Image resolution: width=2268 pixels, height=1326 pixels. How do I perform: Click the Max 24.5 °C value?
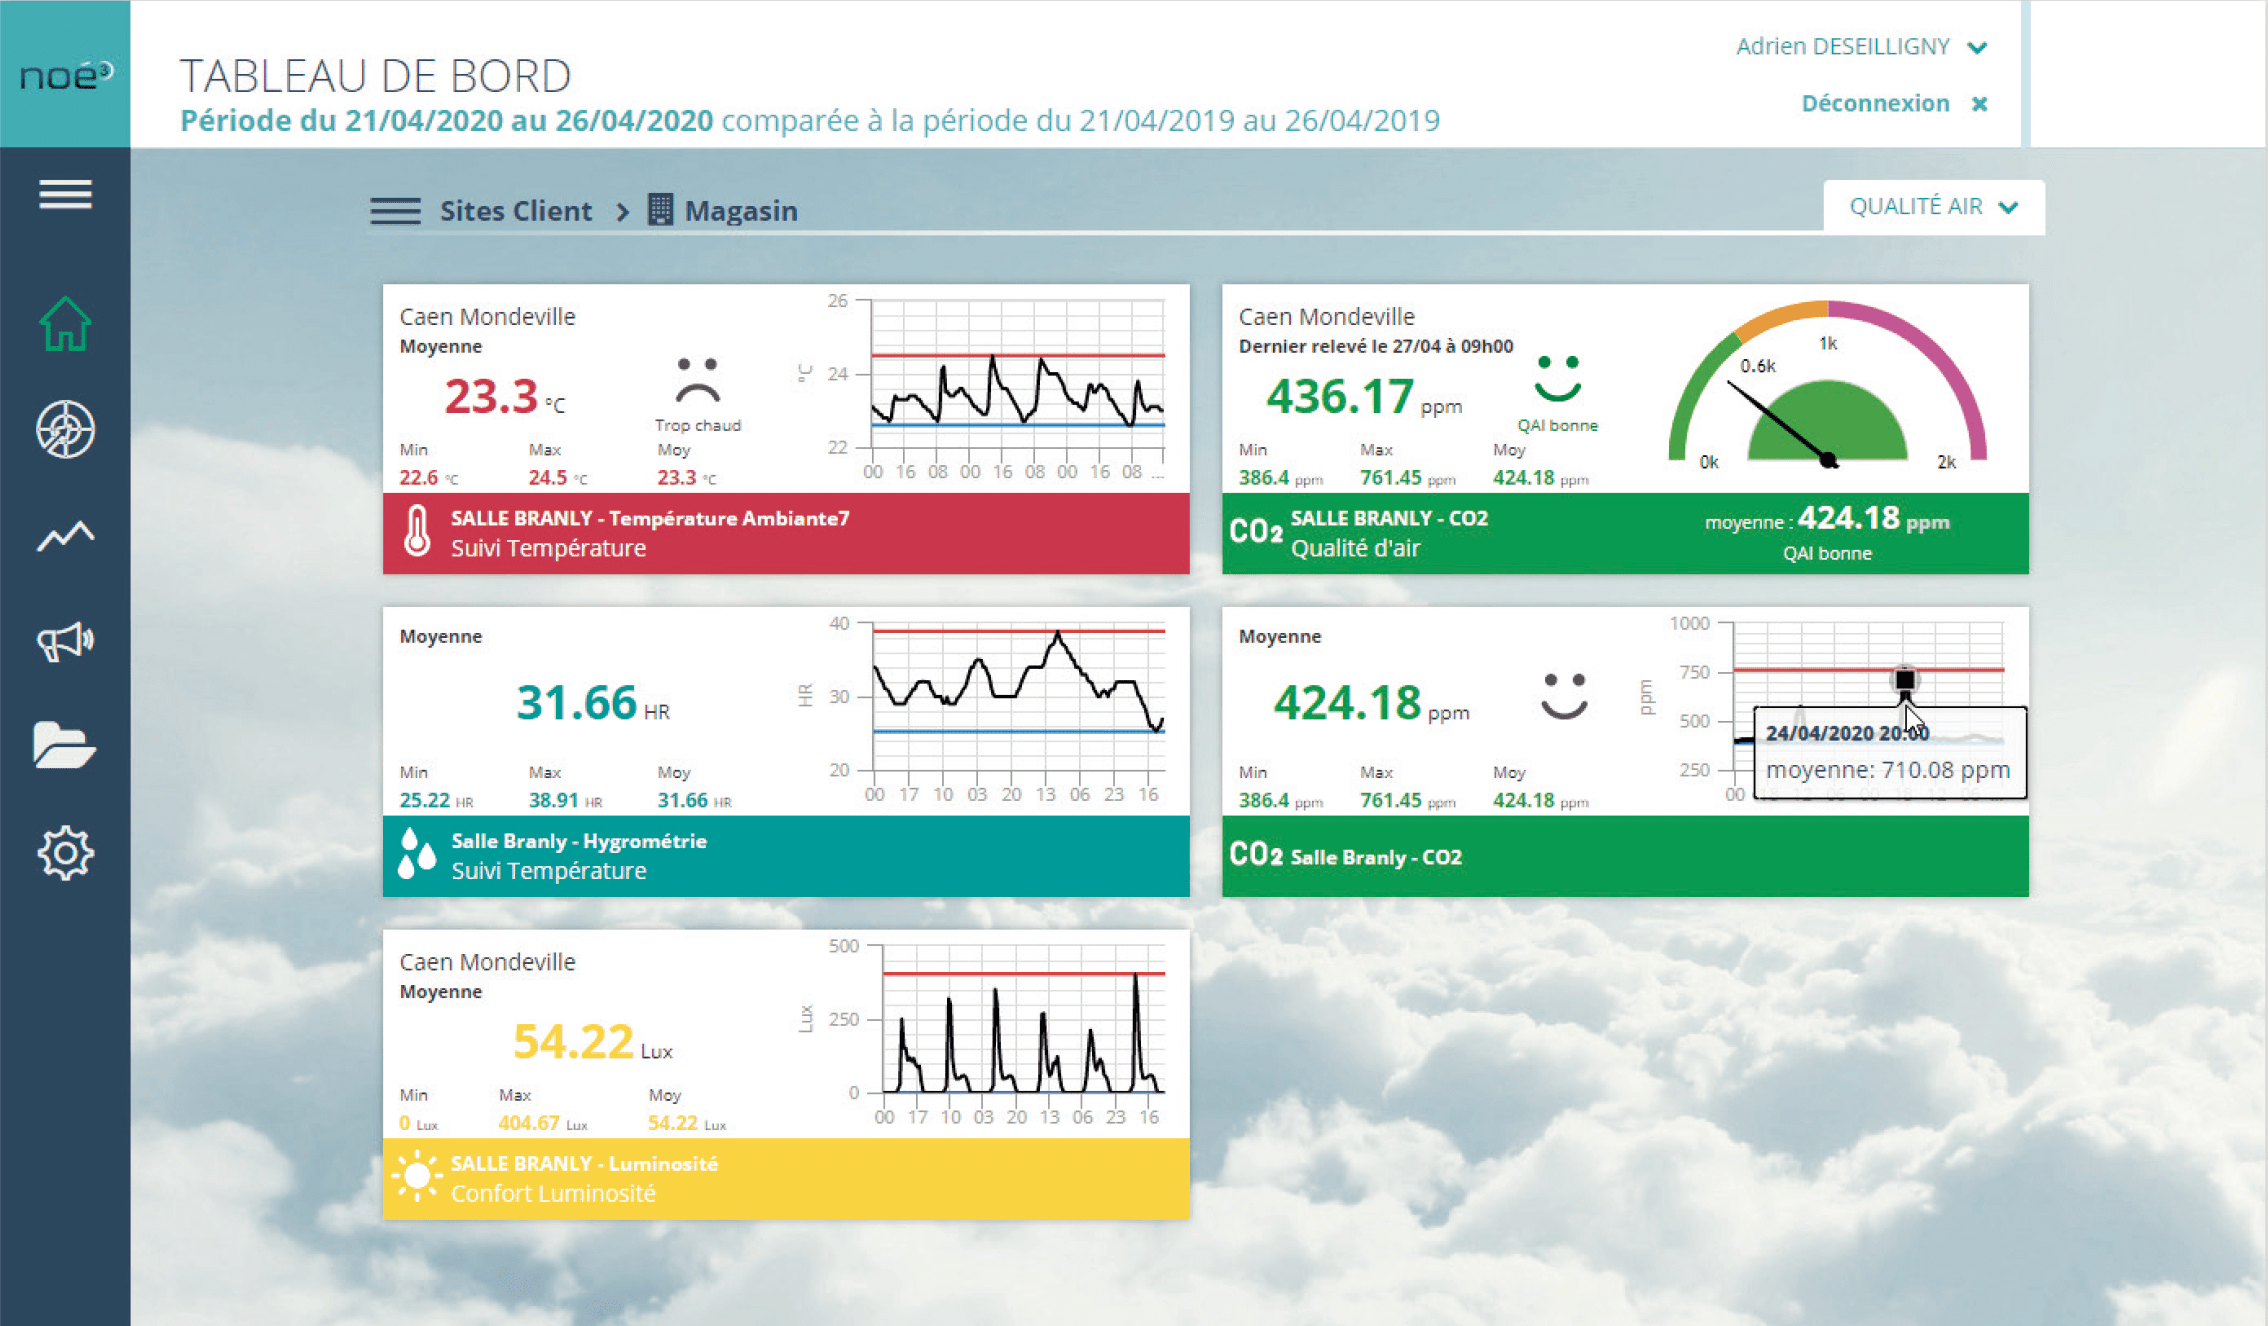click(558, 477)
